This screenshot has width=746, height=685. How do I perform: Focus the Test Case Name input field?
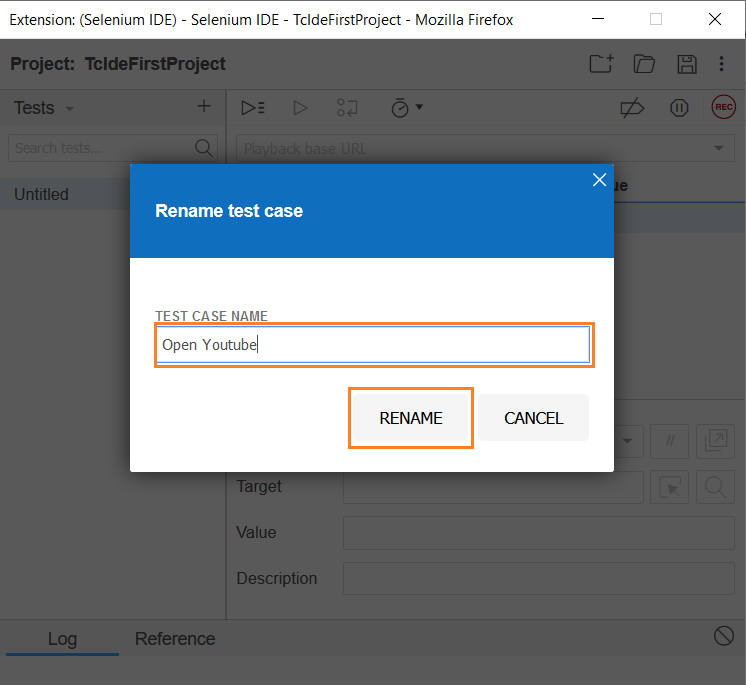click(x=373, y=344)
